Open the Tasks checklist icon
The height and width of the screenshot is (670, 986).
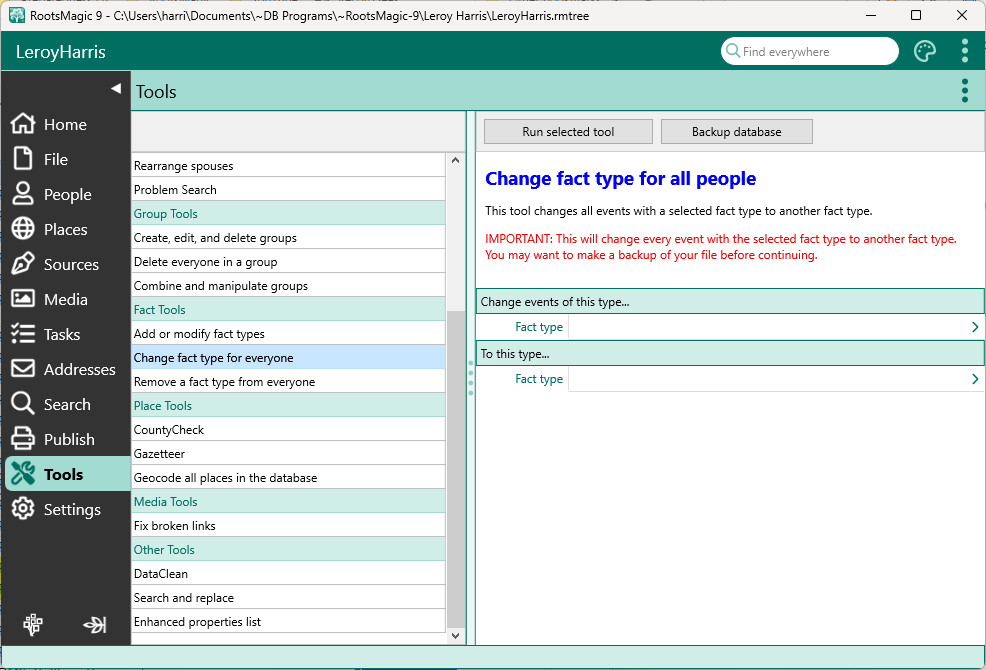tap(23, 334)
